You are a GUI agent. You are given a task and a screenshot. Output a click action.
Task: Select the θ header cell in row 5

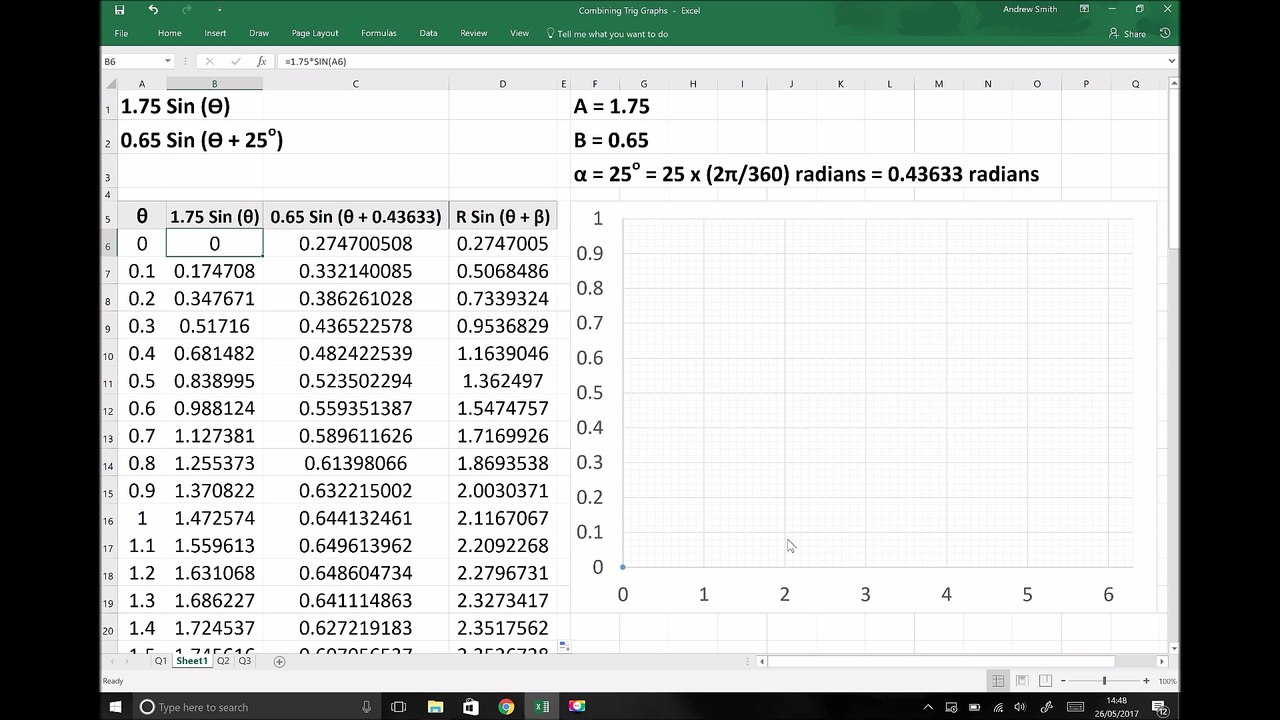[142, 216]
